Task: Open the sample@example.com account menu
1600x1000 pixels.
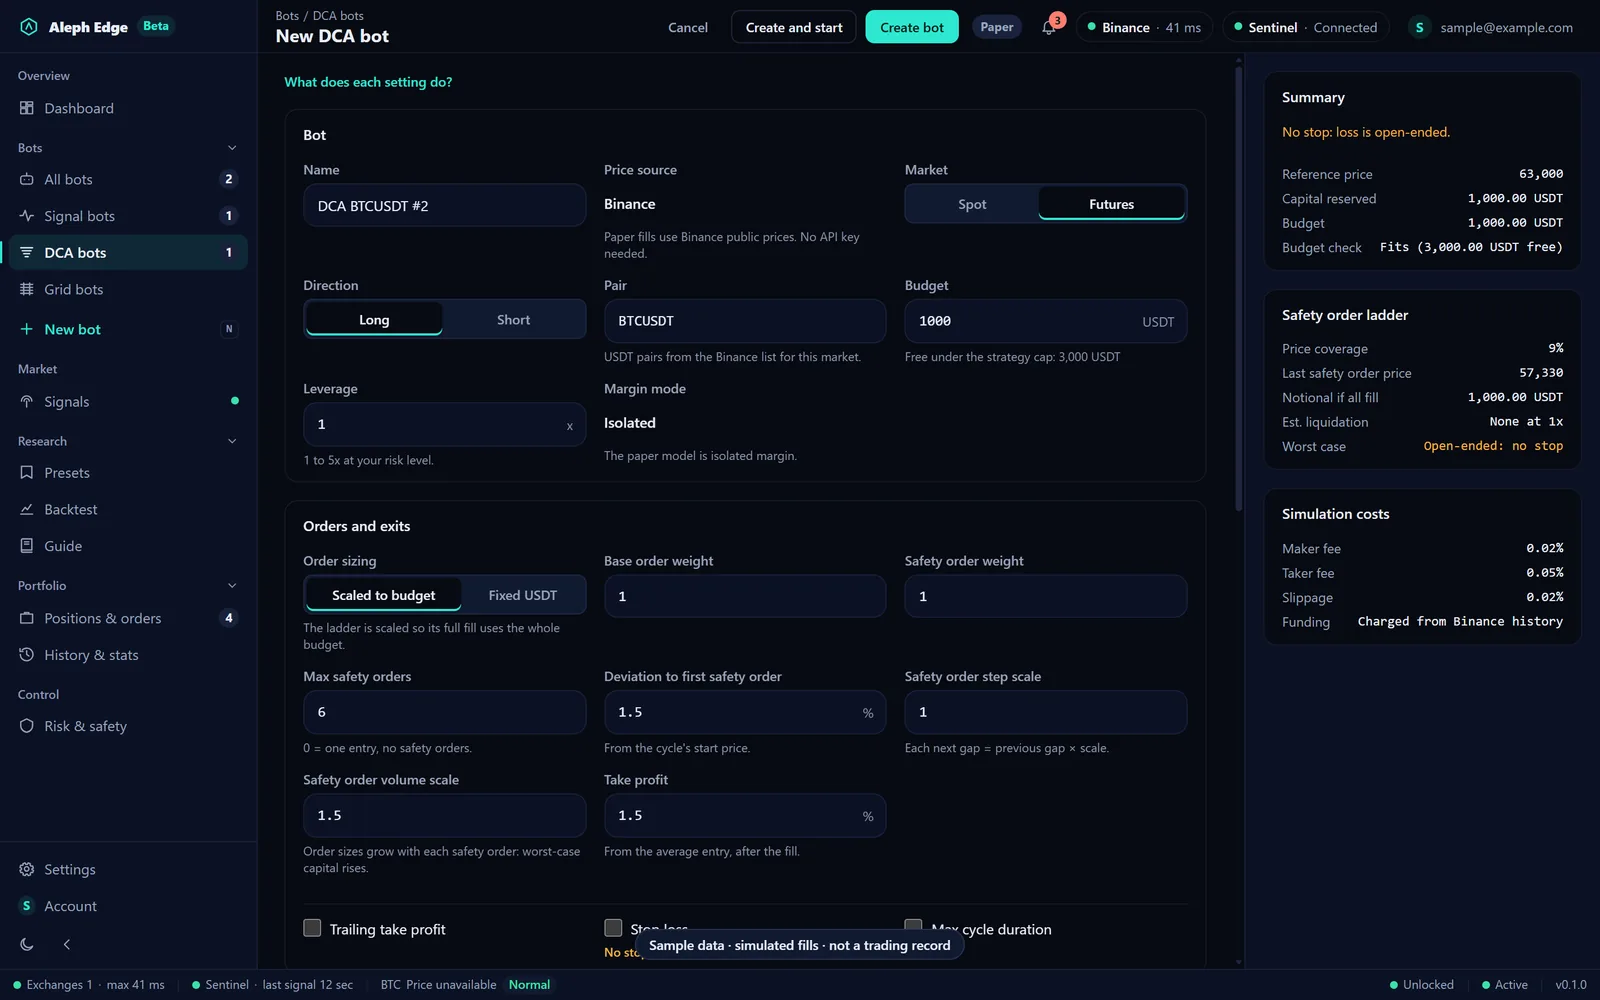Action: coord(1492,27)
